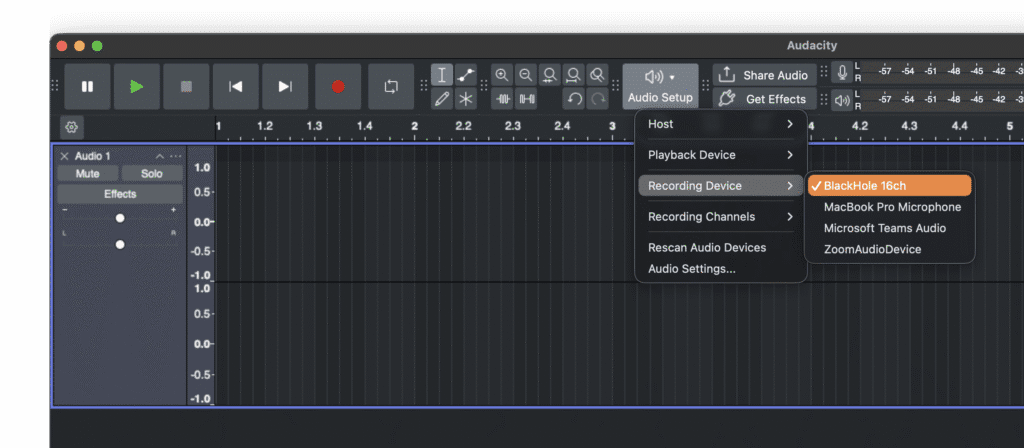Select the Draw pencil tool
This screenshot has width=1024, height=448.
(442, 99)
